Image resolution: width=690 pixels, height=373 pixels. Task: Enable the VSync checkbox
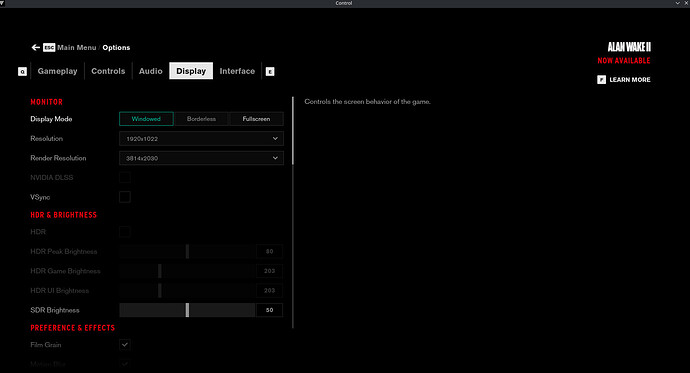tap(125, 197)
